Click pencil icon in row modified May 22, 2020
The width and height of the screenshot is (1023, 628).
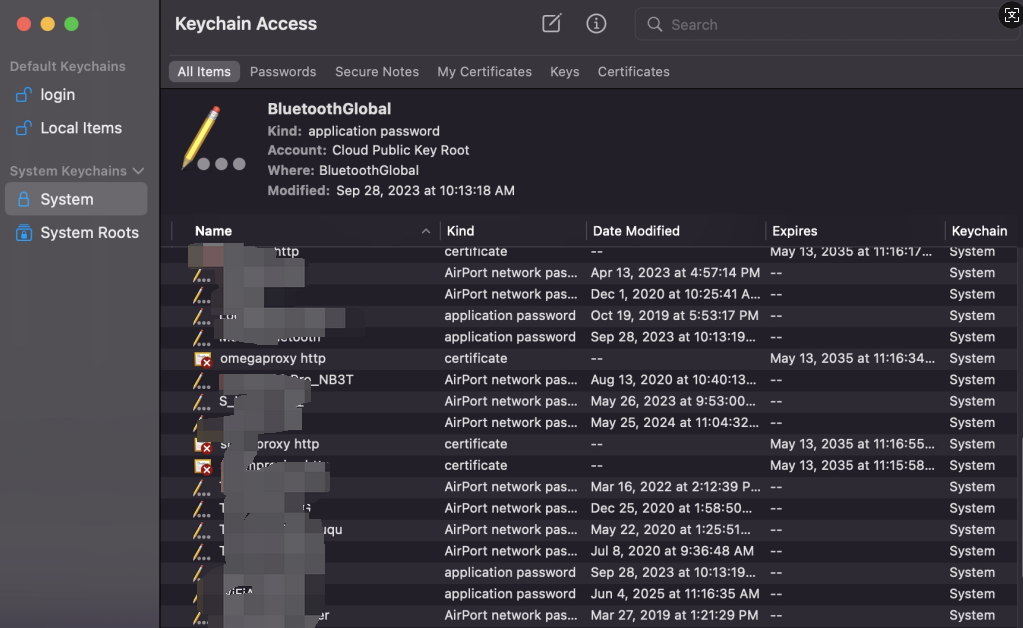coord(201,531)
